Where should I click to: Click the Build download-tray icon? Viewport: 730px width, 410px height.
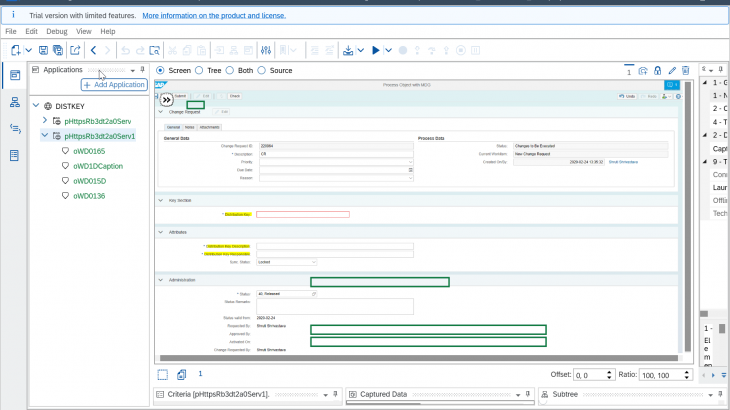click(x=348, y=50)
